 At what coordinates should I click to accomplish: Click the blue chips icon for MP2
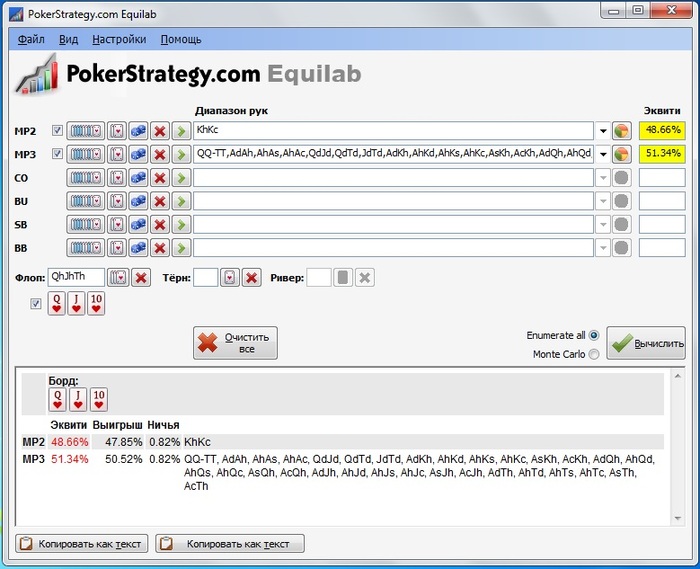tap(138, 131)
